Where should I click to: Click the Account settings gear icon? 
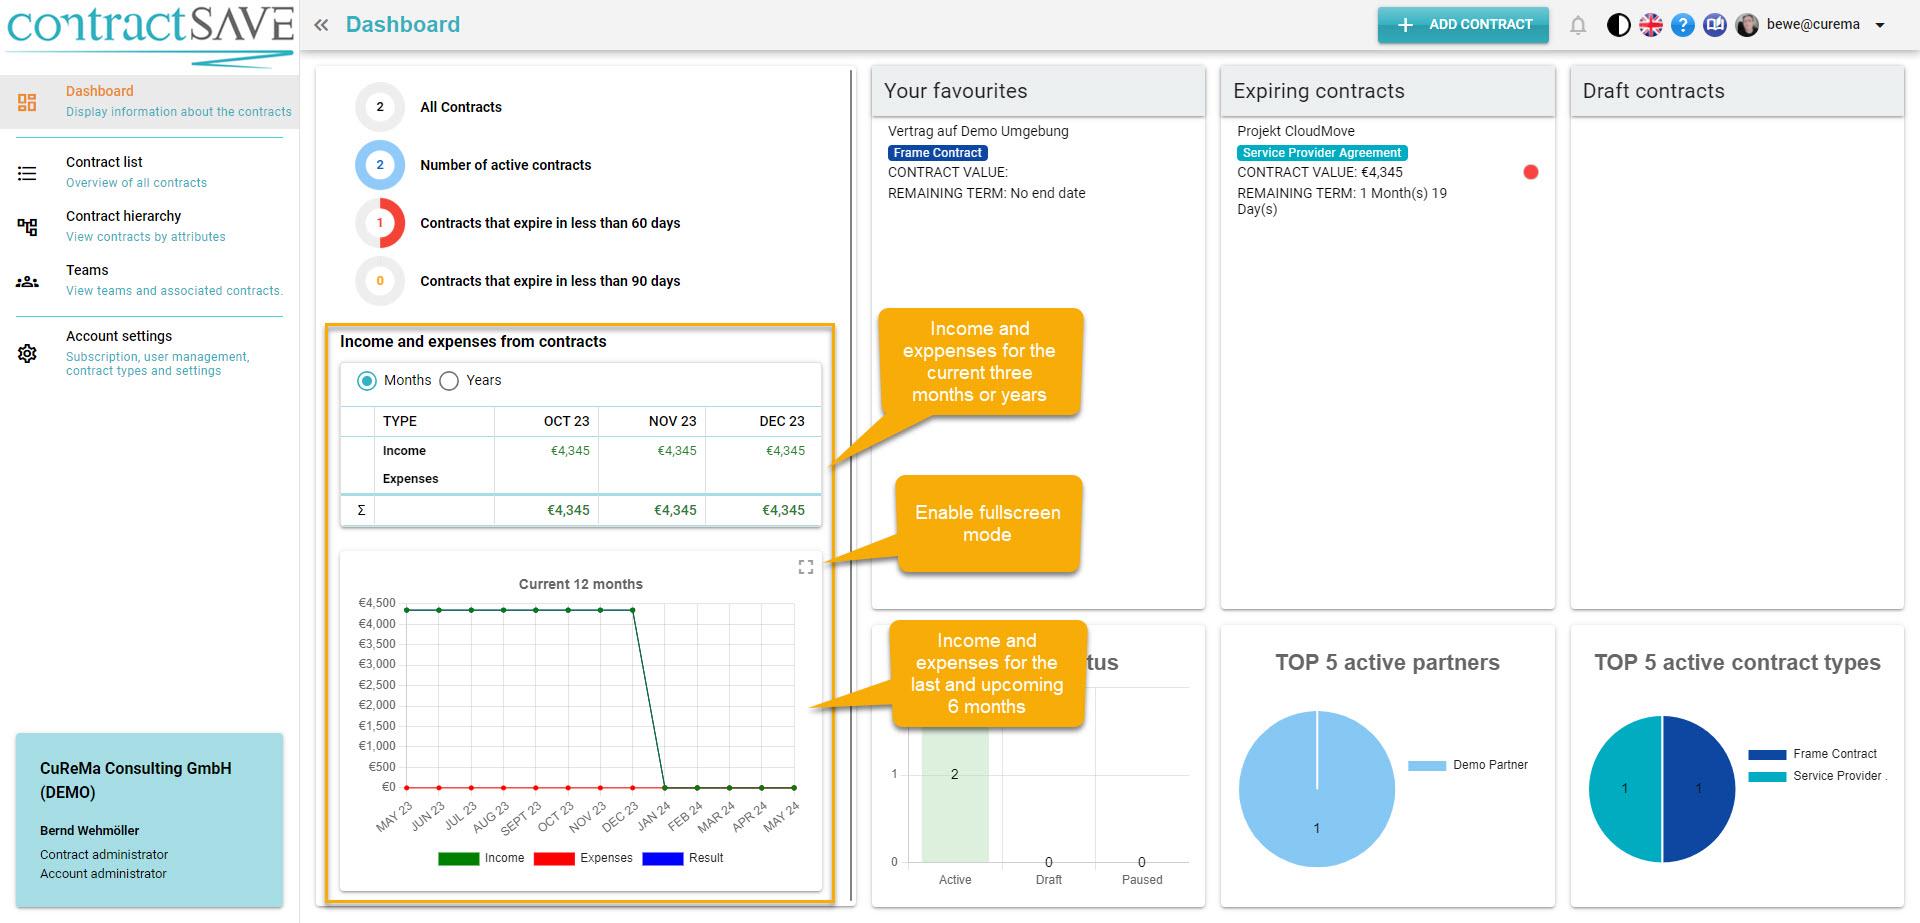(27, 353)
